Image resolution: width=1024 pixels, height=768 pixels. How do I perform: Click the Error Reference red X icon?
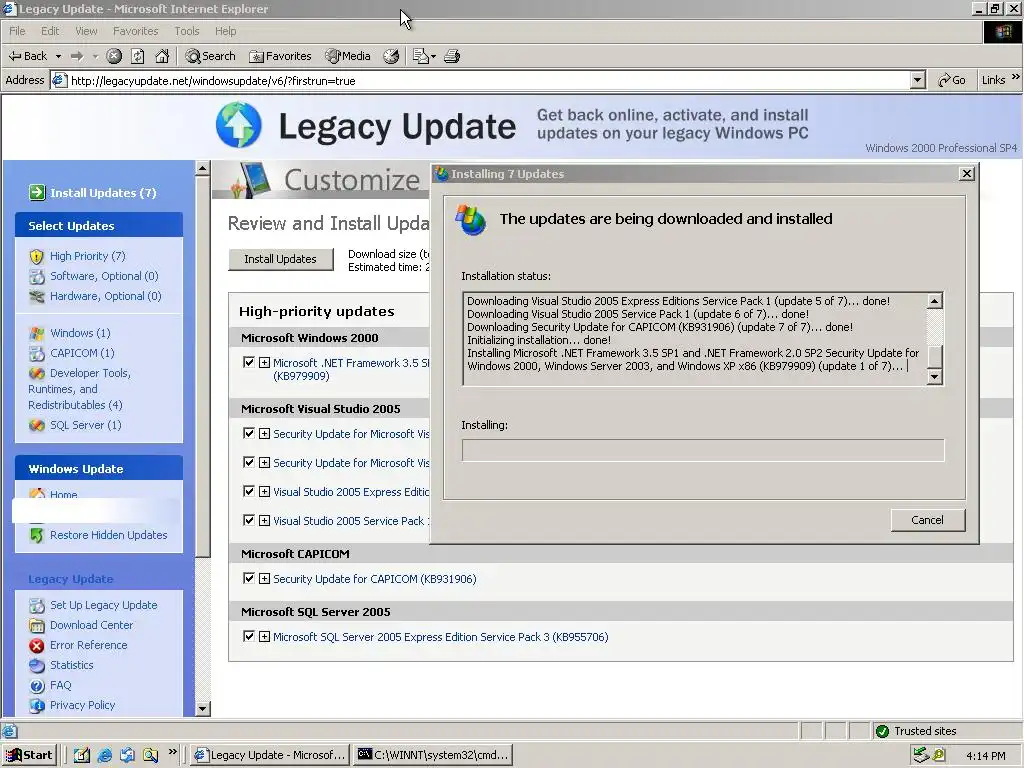pos(37,645)
